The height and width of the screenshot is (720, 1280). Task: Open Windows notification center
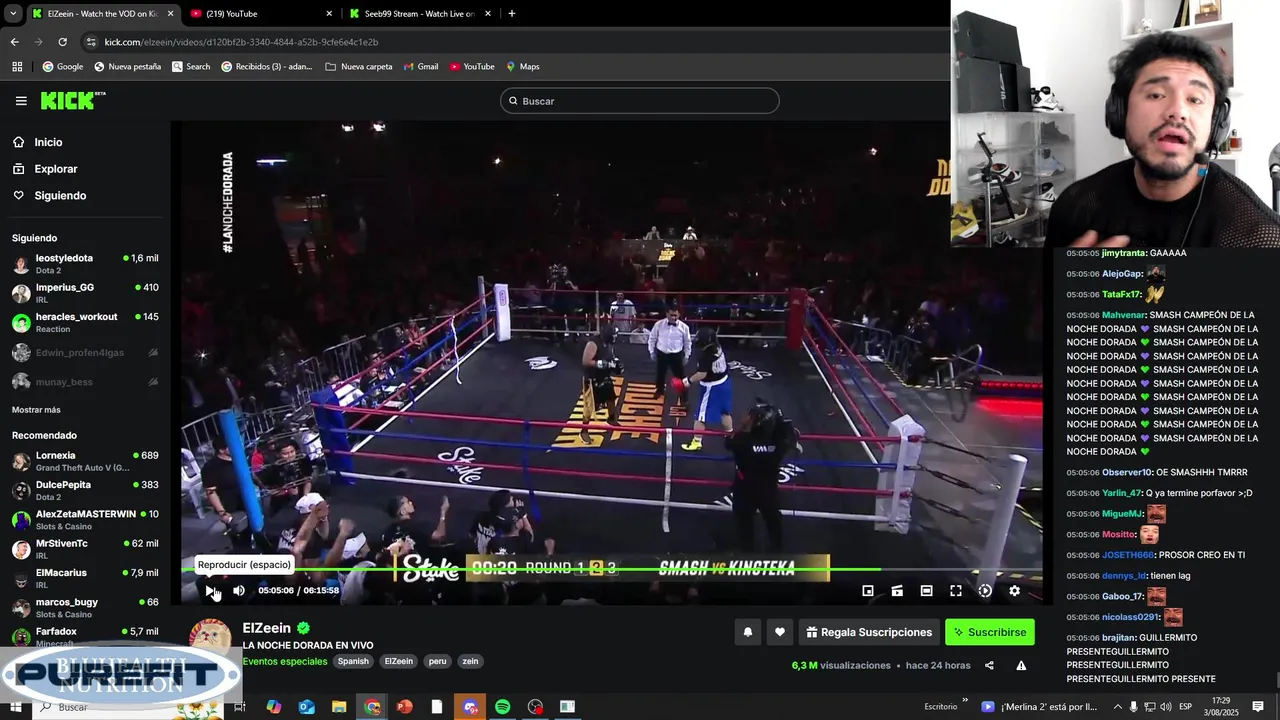(1258, 707)
